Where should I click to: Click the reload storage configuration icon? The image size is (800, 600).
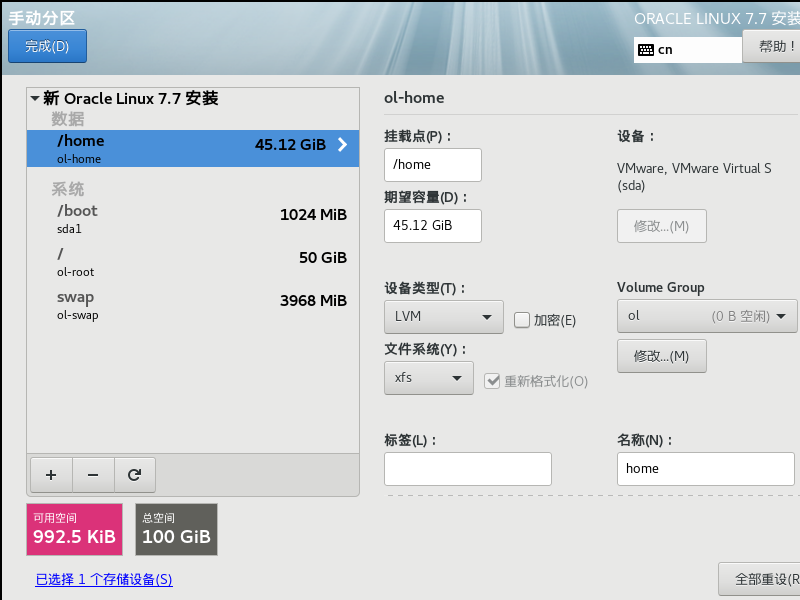(x=134, y=476)
